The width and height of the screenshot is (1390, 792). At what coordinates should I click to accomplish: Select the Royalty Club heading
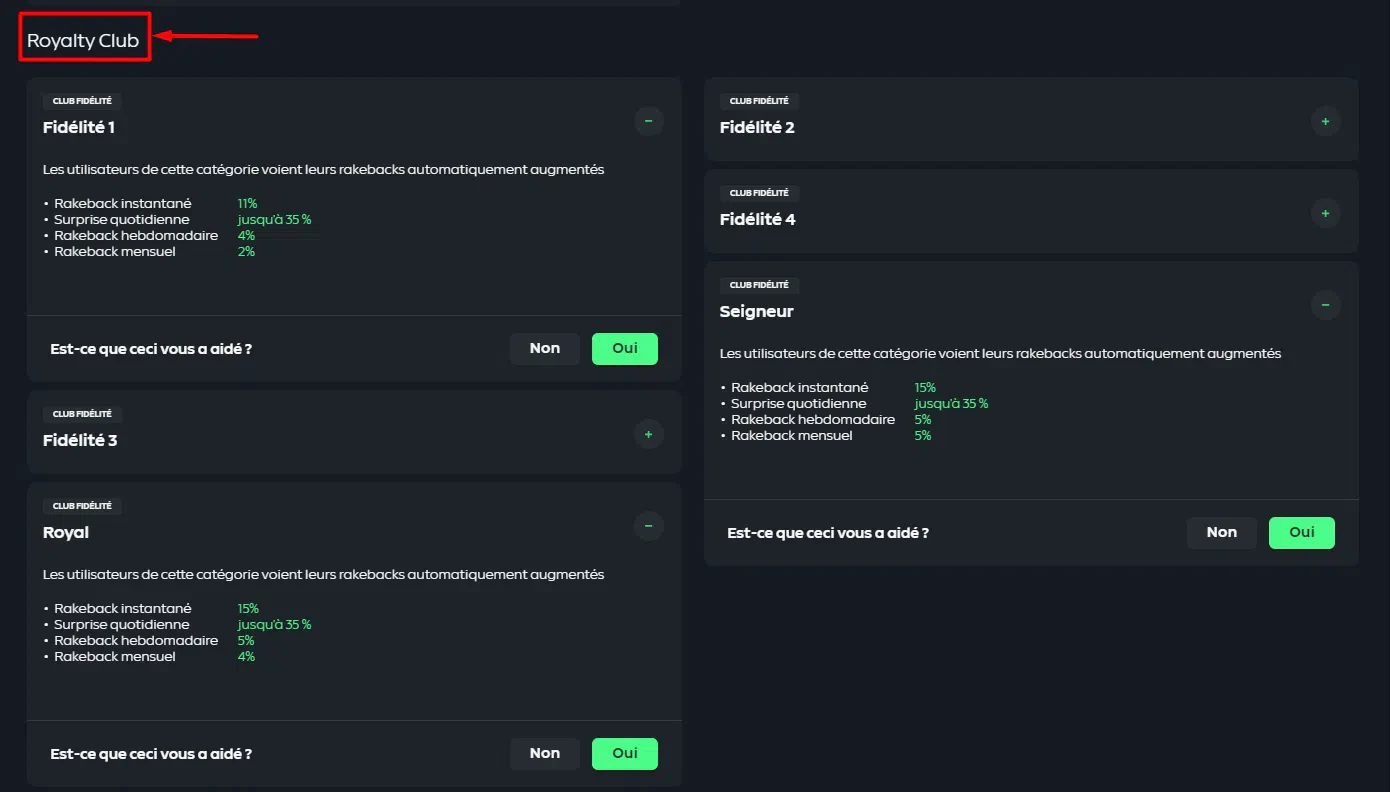[x=83, y=41]
